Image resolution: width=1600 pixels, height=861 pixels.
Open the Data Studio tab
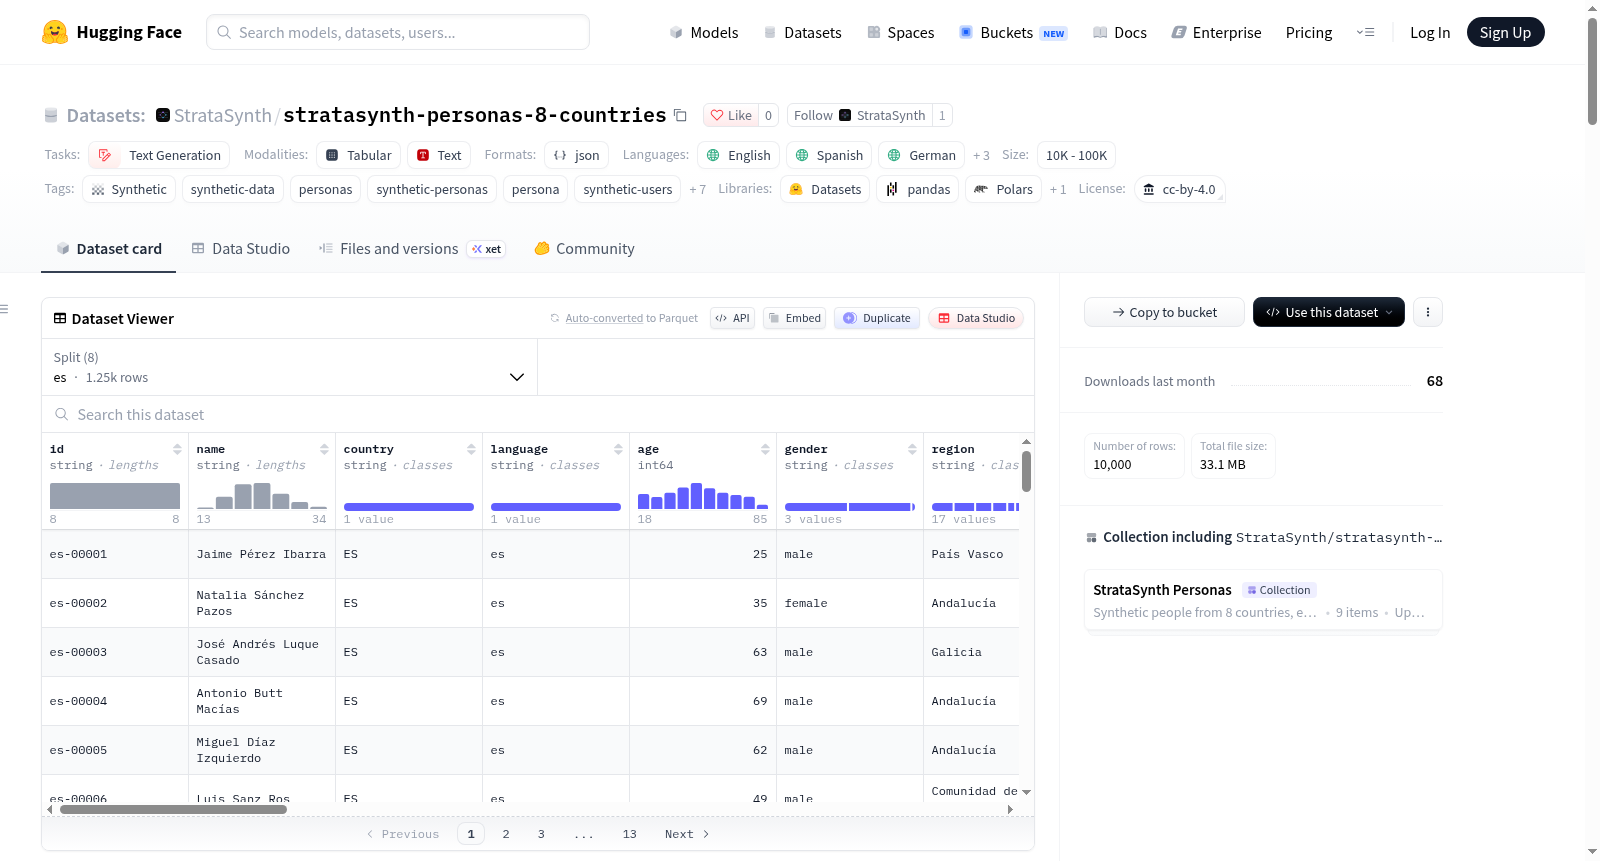(x=241, y=249)
